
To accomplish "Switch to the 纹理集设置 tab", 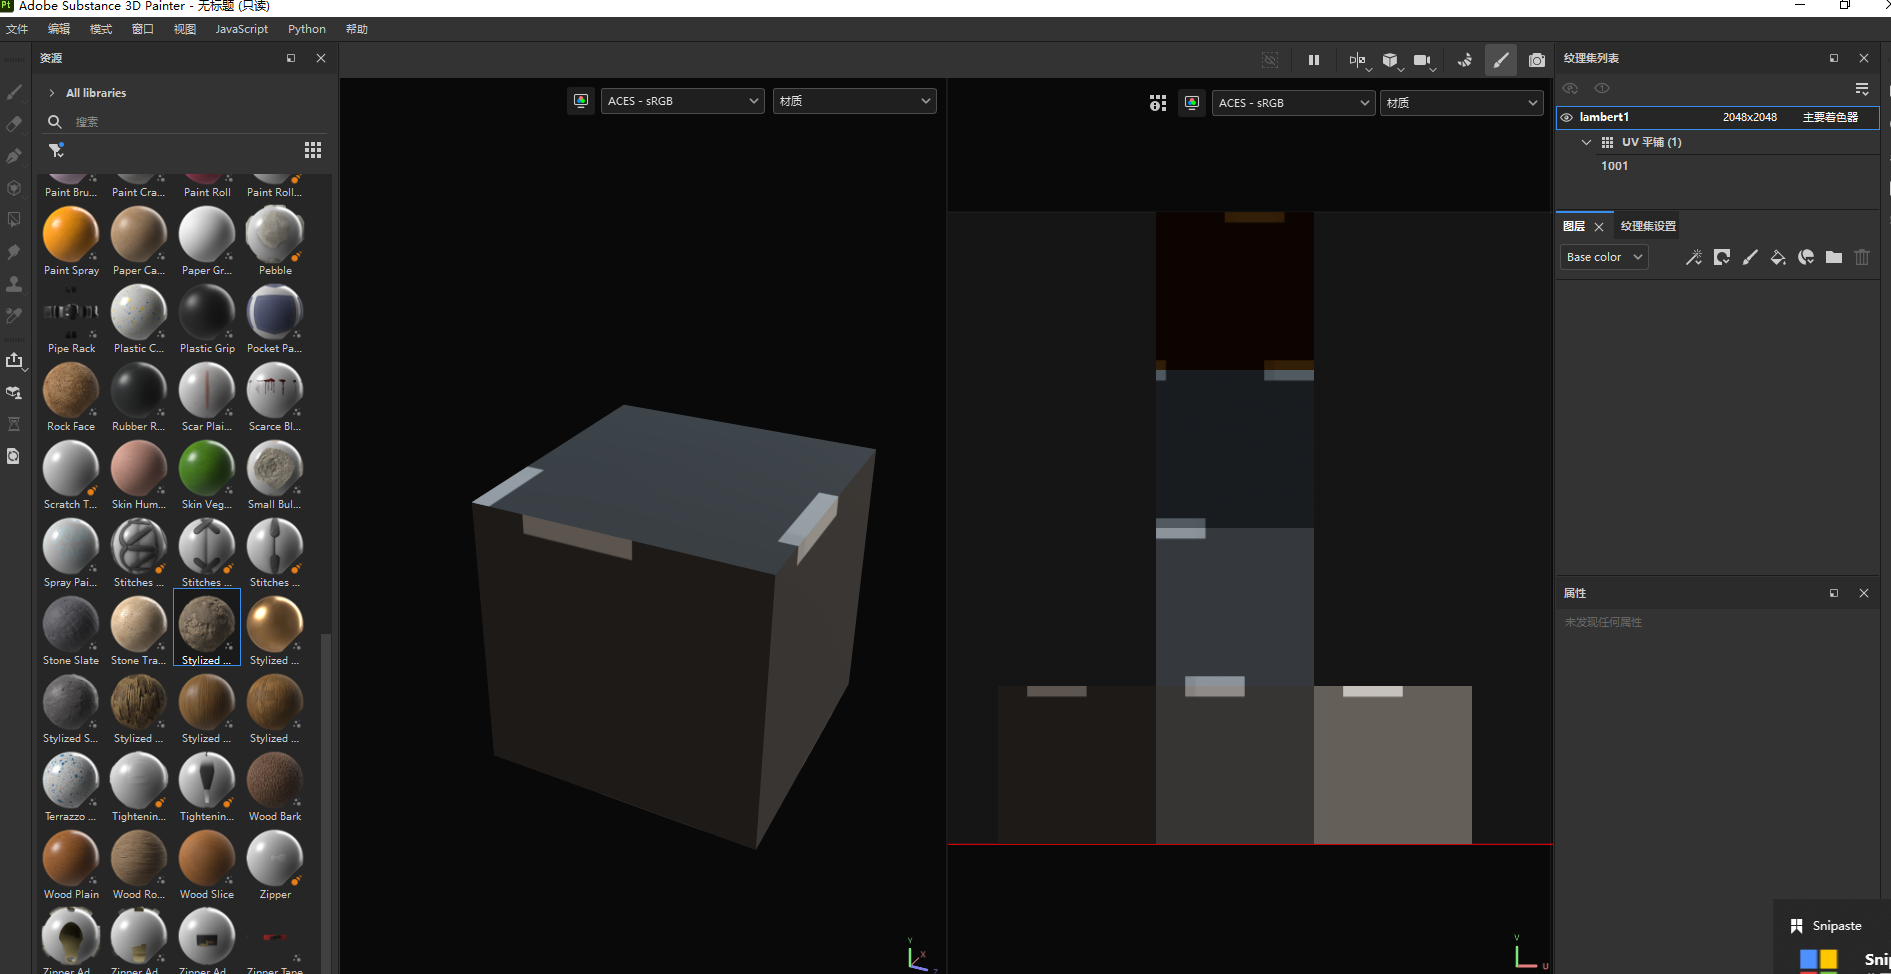I will pyautogui.click(x=1648, y=226).
